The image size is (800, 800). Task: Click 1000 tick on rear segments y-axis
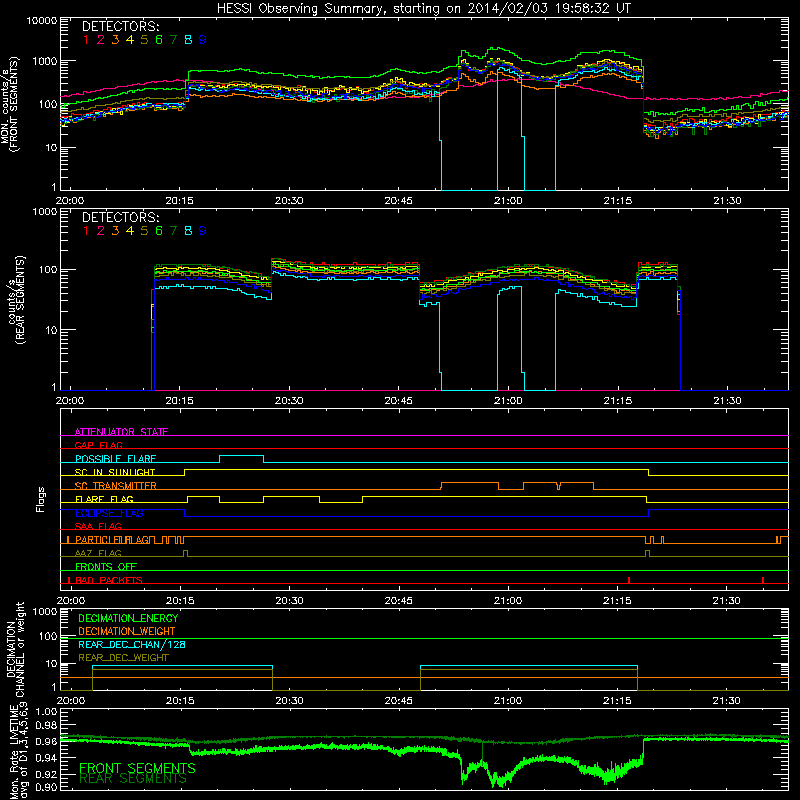click(44, 212)
